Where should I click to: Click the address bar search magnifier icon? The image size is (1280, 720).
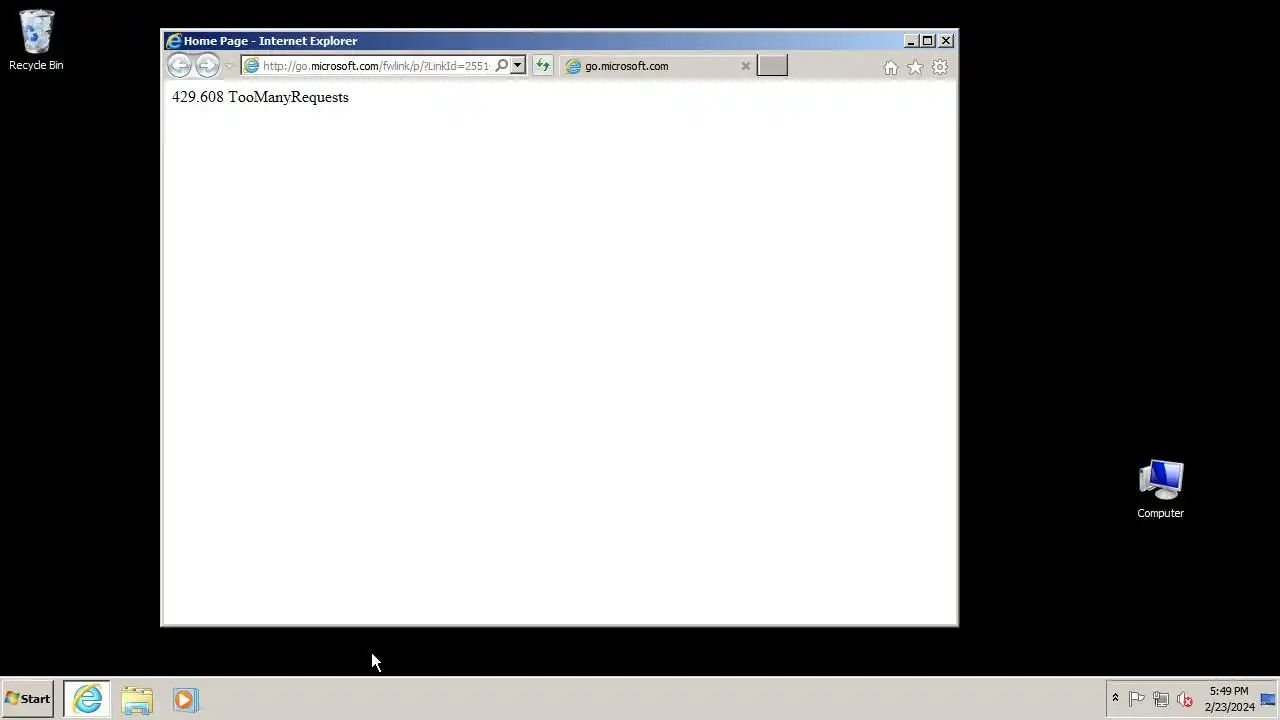(x=502, y=66)
